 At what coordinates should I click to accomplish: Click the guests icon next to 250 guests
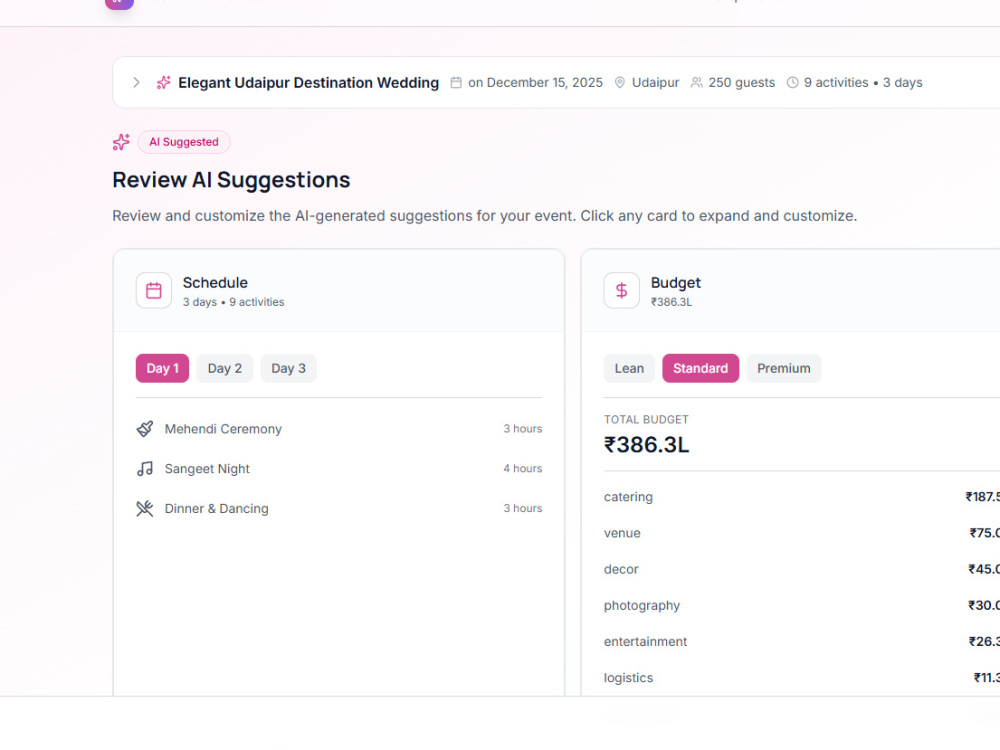tap(696, 83)
